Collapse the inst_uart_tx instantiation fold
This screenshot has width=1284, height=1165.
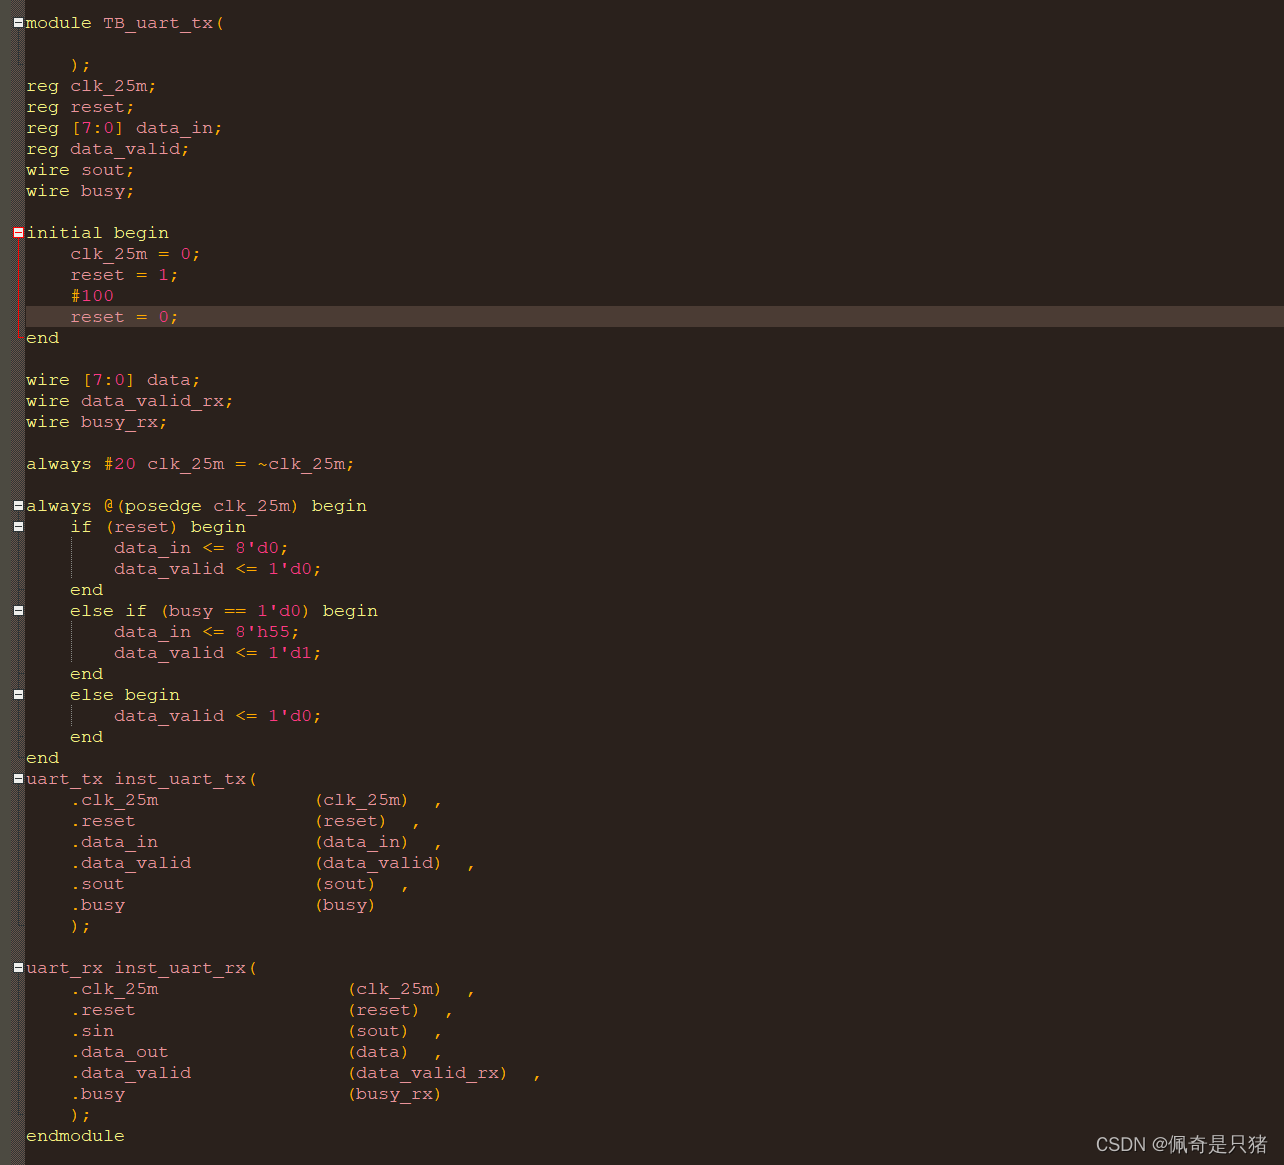point(16,778)
